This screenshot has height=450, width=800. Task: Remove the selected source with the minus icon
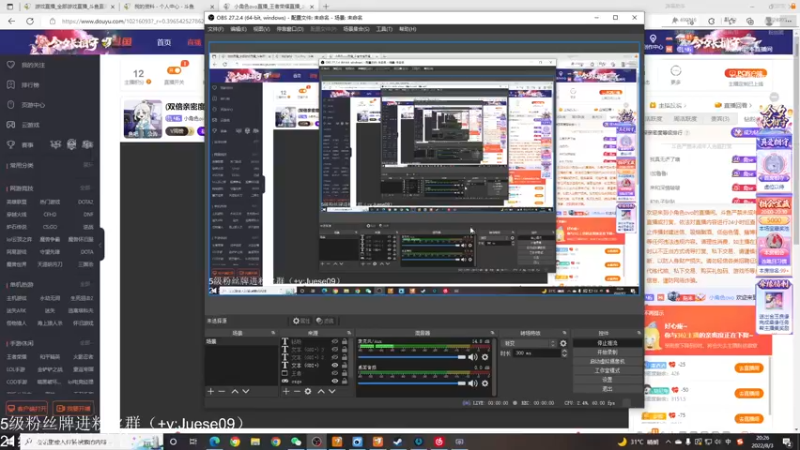coord(296,391)
